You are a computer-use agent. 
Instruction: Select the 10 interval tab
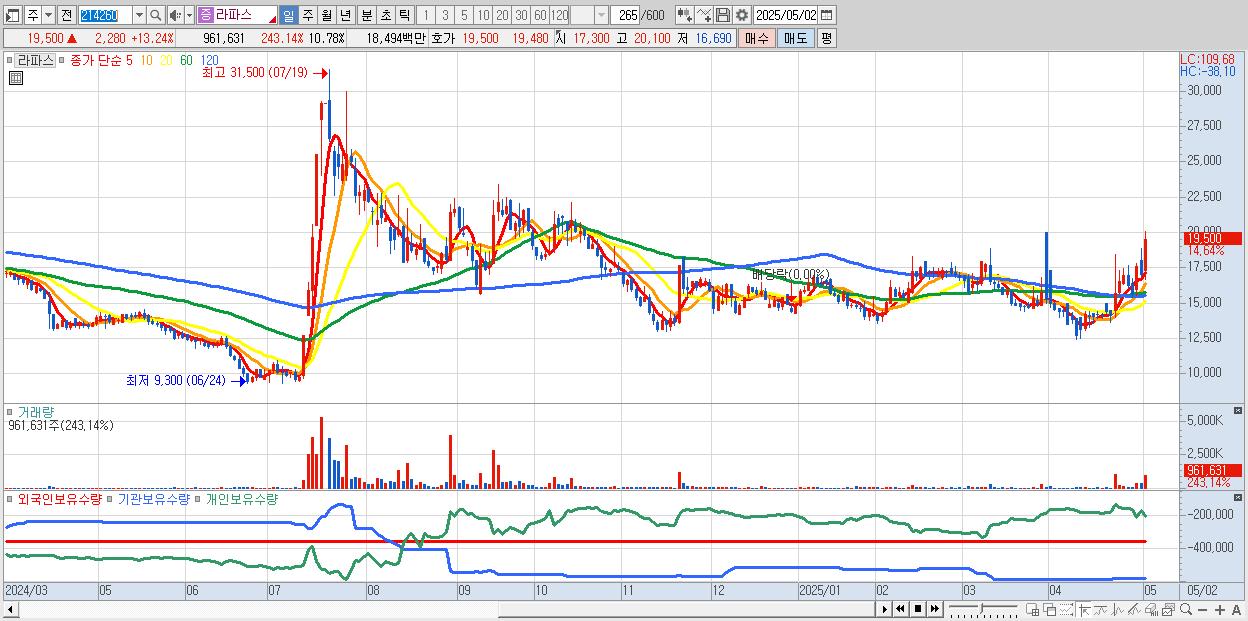coord(483,15)
